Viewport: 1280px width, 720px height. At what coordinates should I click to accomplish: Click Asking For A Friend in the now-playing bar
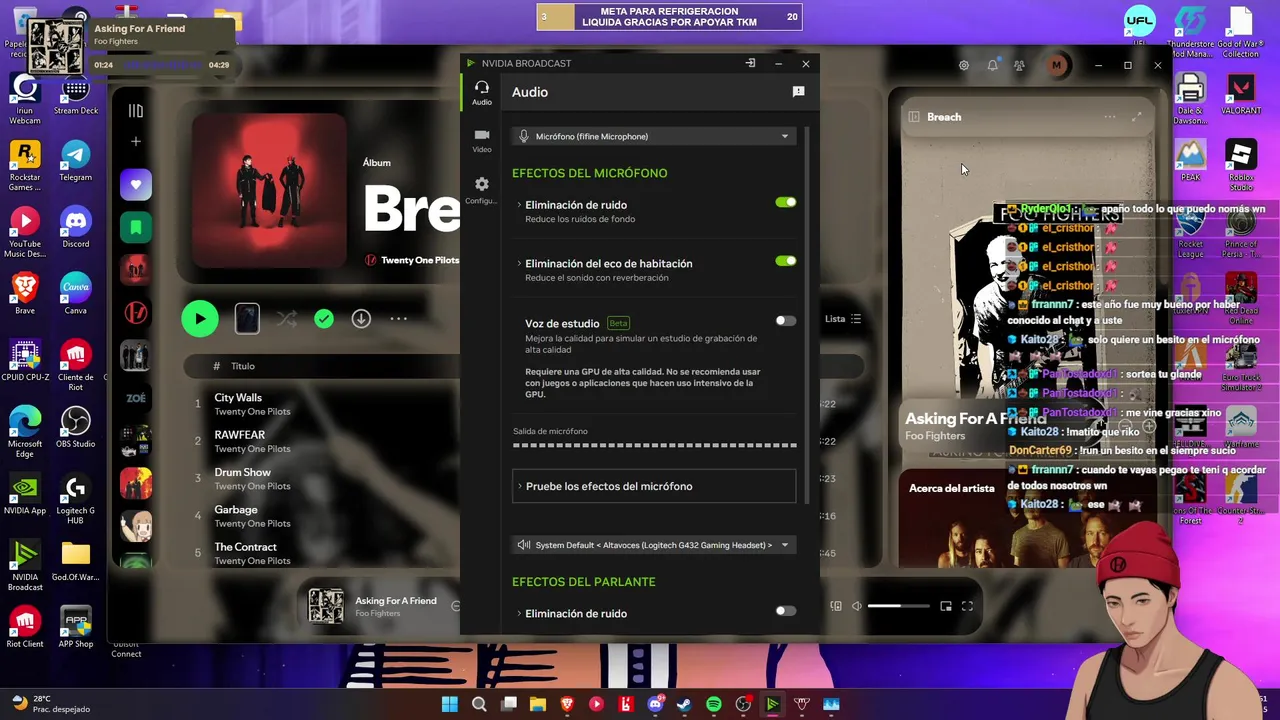tap(396, 601)
